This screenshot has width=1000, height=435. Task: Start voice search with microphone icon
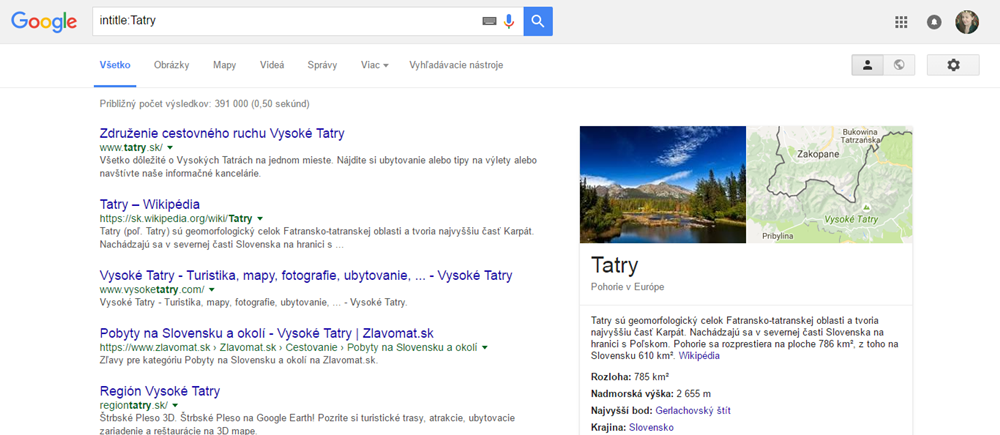coord(508,21)
